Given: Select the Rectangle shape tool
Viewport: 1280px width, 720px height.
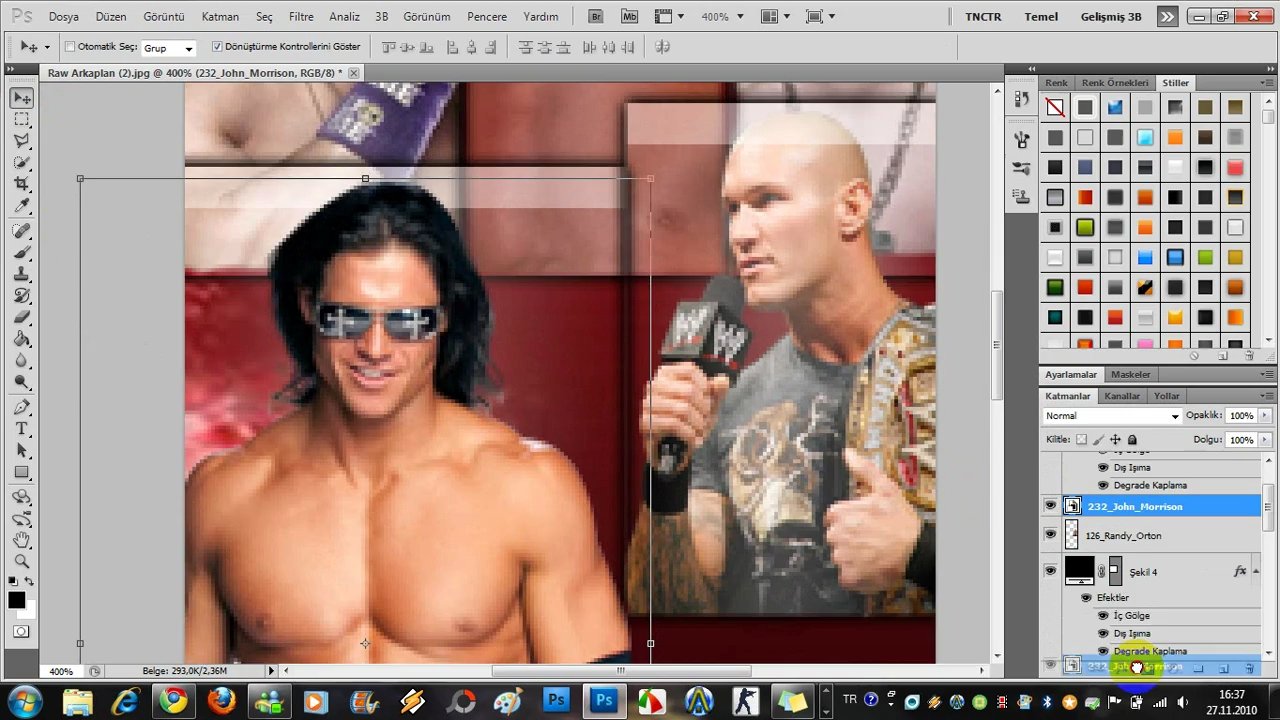Looking at the screenshot, I should 22,473.
